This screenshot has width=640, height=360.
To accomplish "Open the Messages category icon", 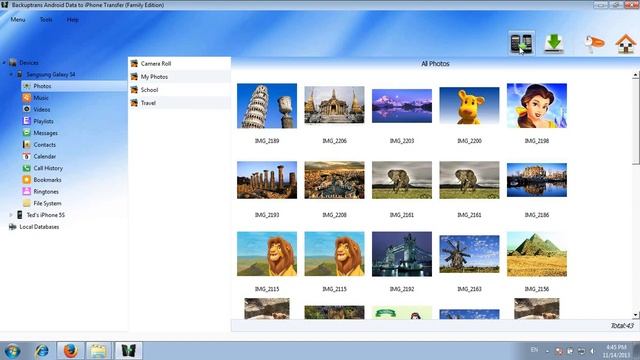I will (x=27, y=133).
